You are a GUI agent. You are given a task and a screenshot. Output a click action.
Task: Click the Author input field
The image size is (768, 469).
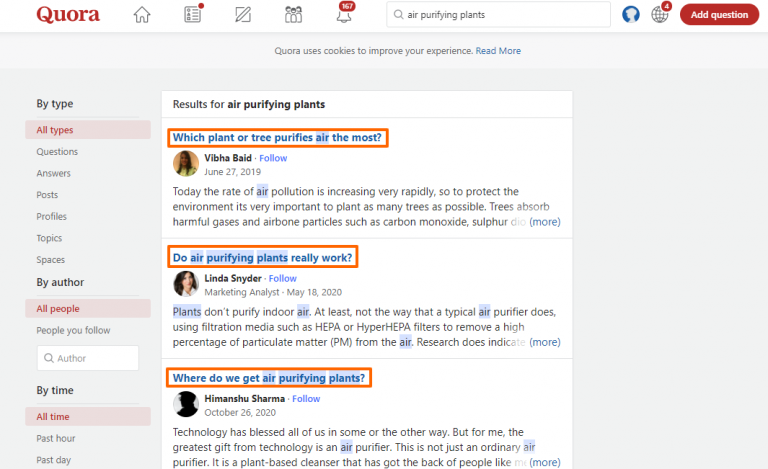(x=88, y=358)
